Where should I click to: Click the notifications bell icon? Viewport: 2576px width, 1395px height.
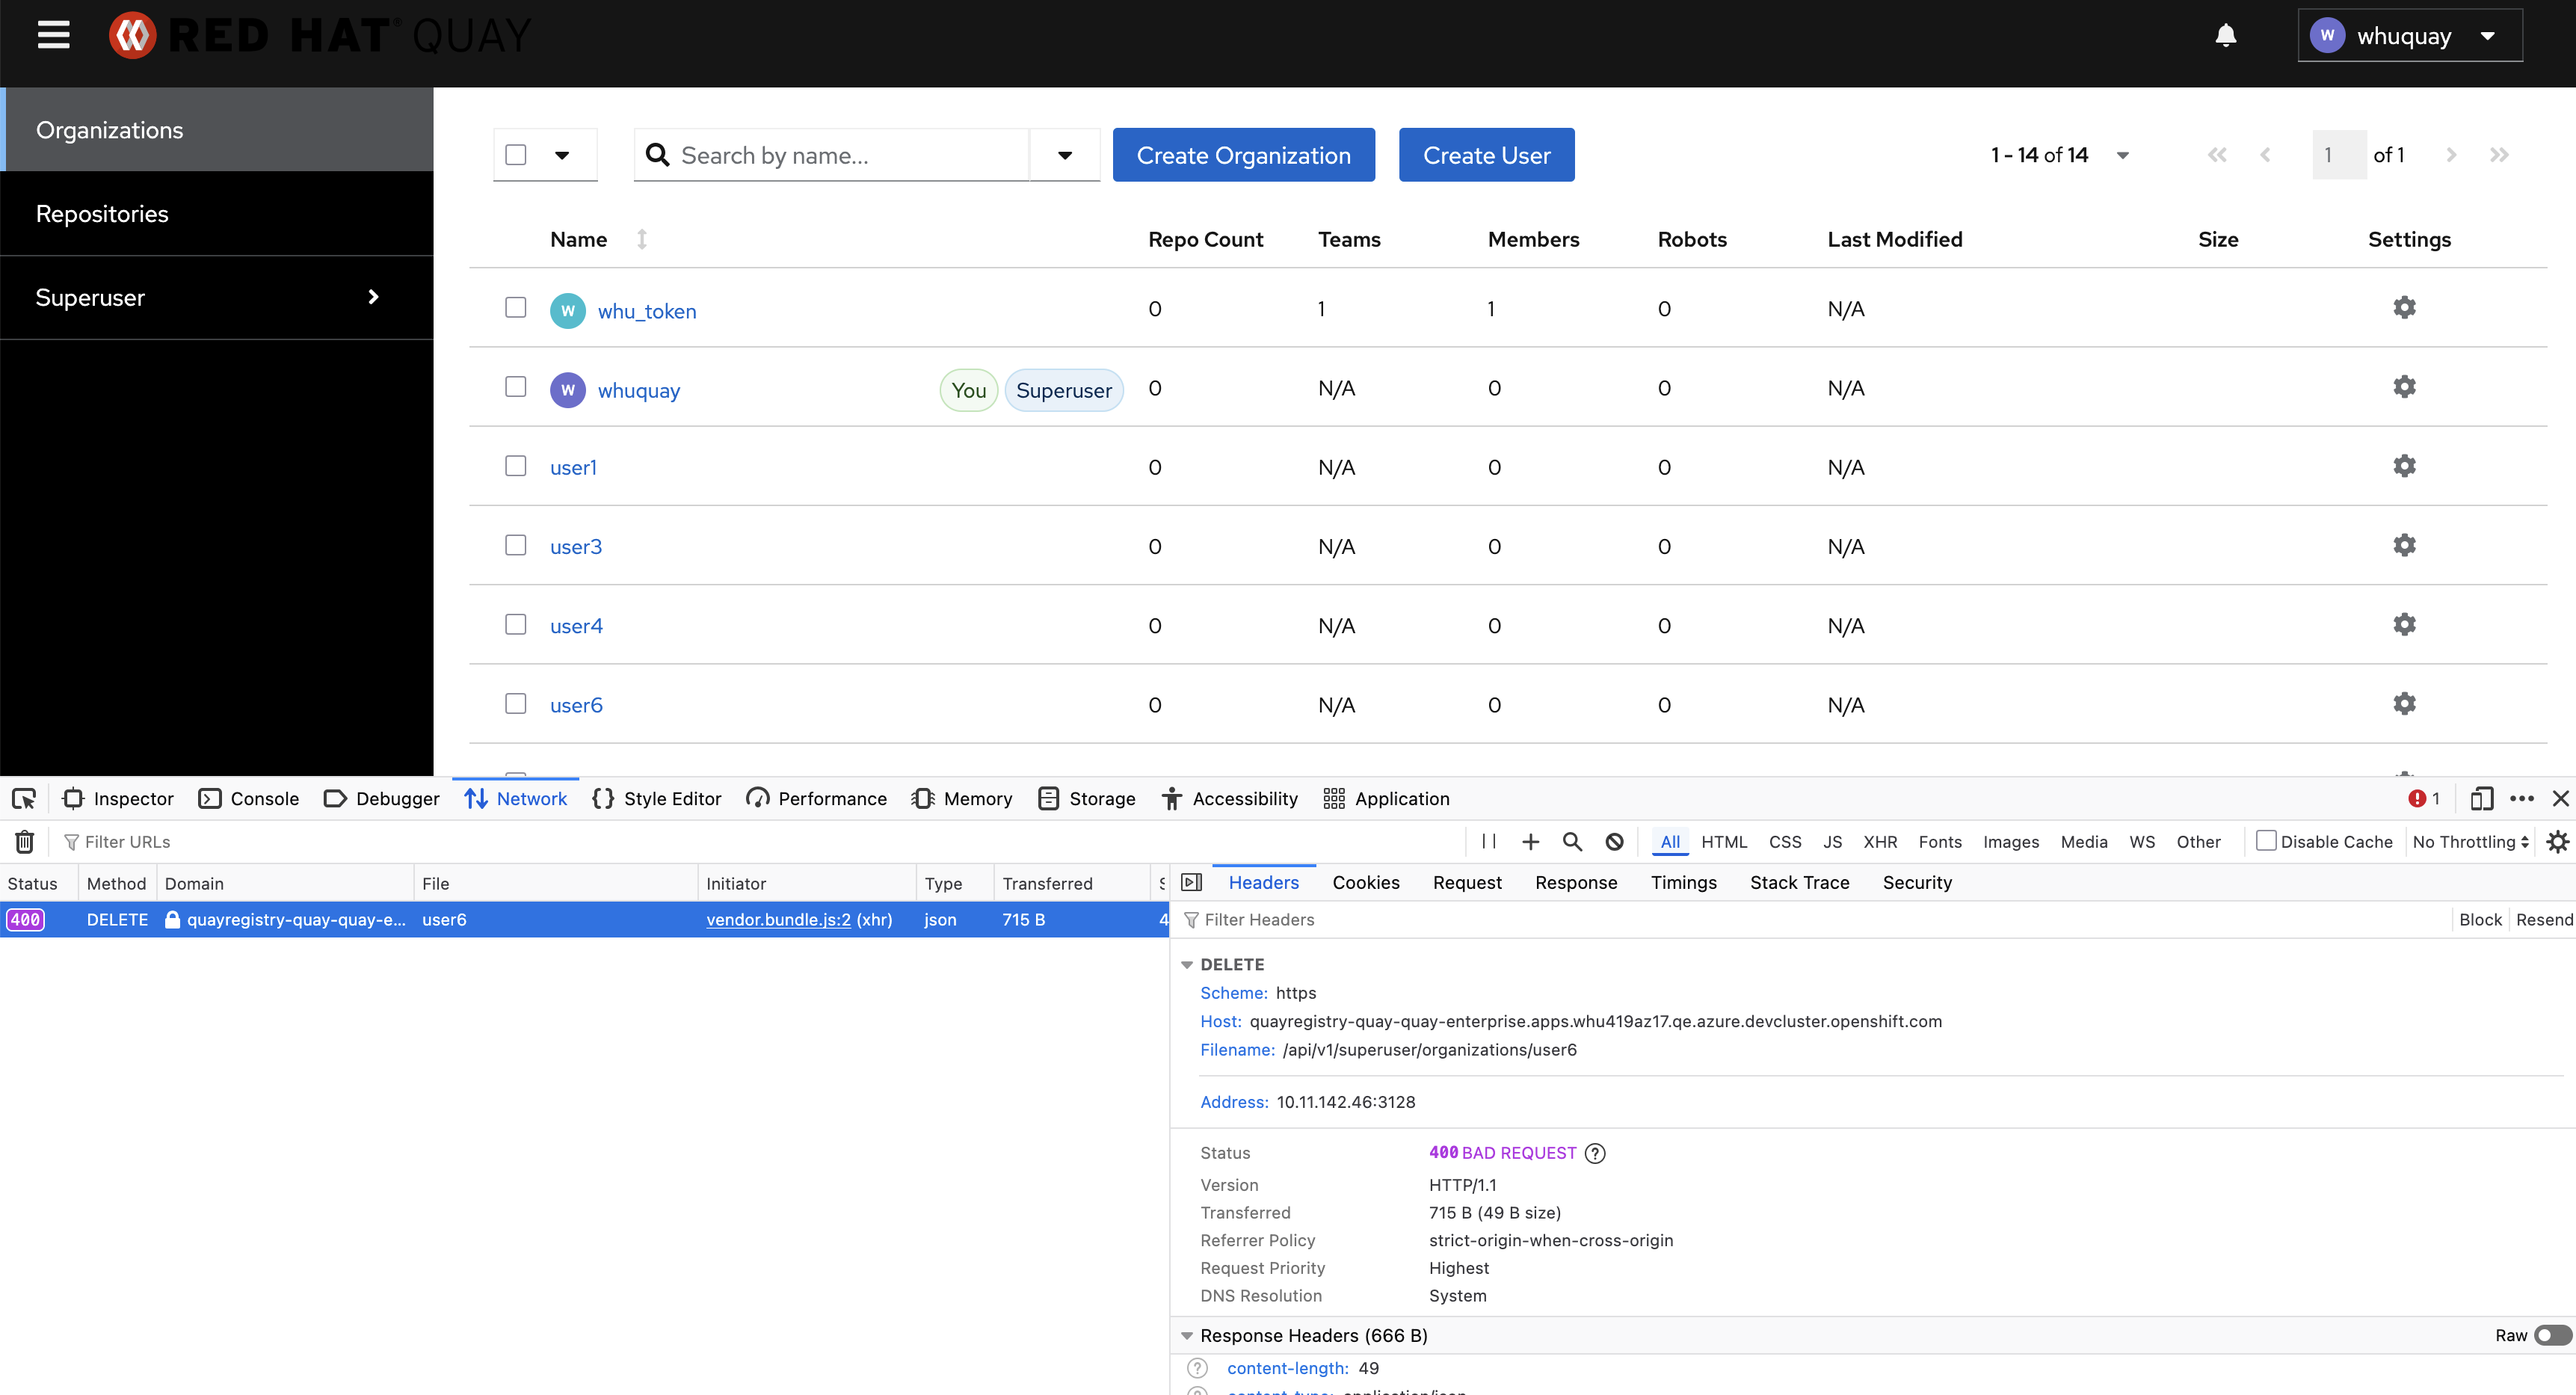(2225, 36)
